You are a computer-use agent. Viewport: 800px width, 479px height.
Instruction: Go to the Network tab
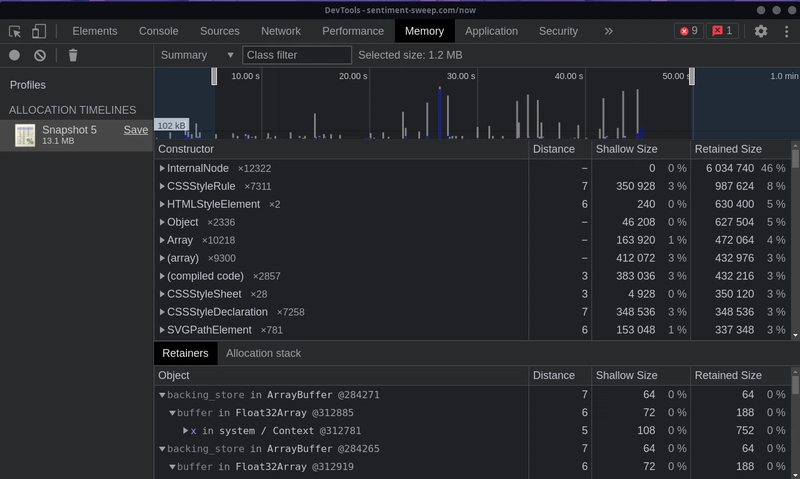coord(281,31)
